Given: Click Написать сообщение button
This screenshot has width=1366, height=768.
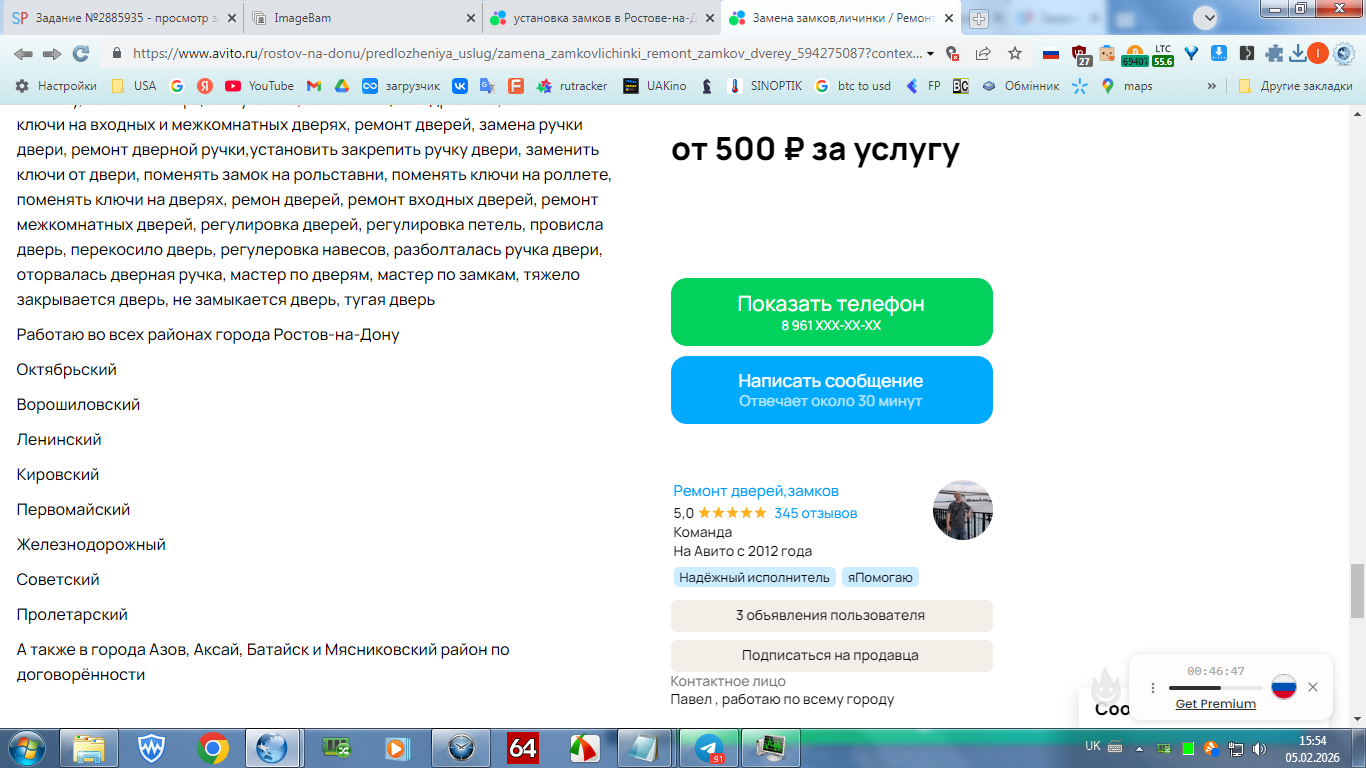Looking at the screenshot, I should point(832,390).
